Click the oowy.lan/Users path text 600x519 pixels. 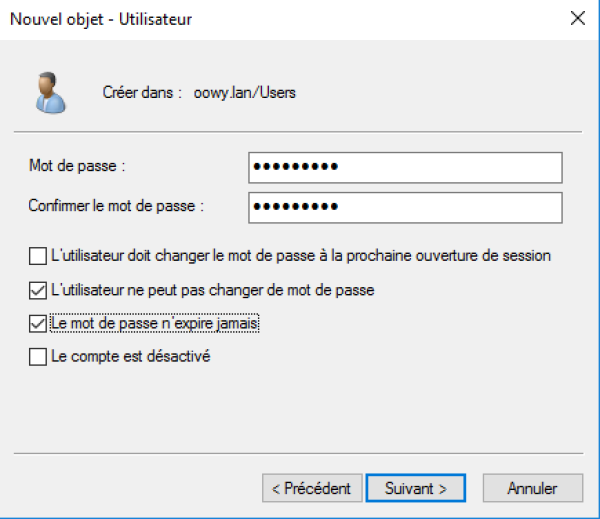tap(245, 93)
